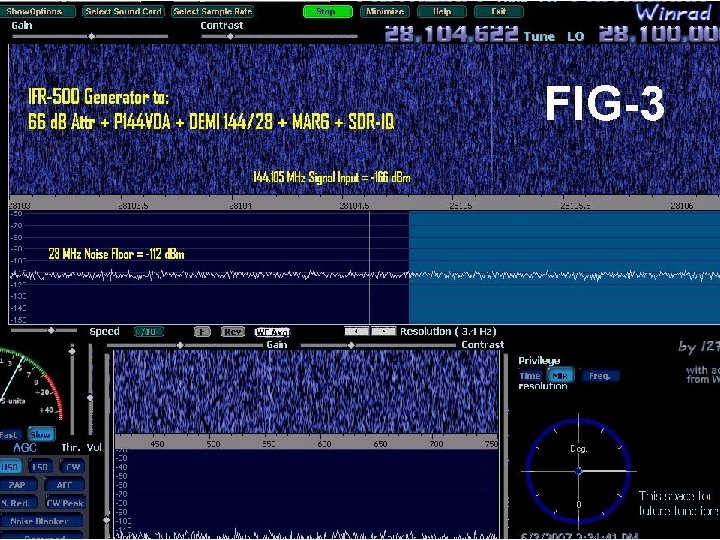Select LSB demodulation mode

click(40, 467)
